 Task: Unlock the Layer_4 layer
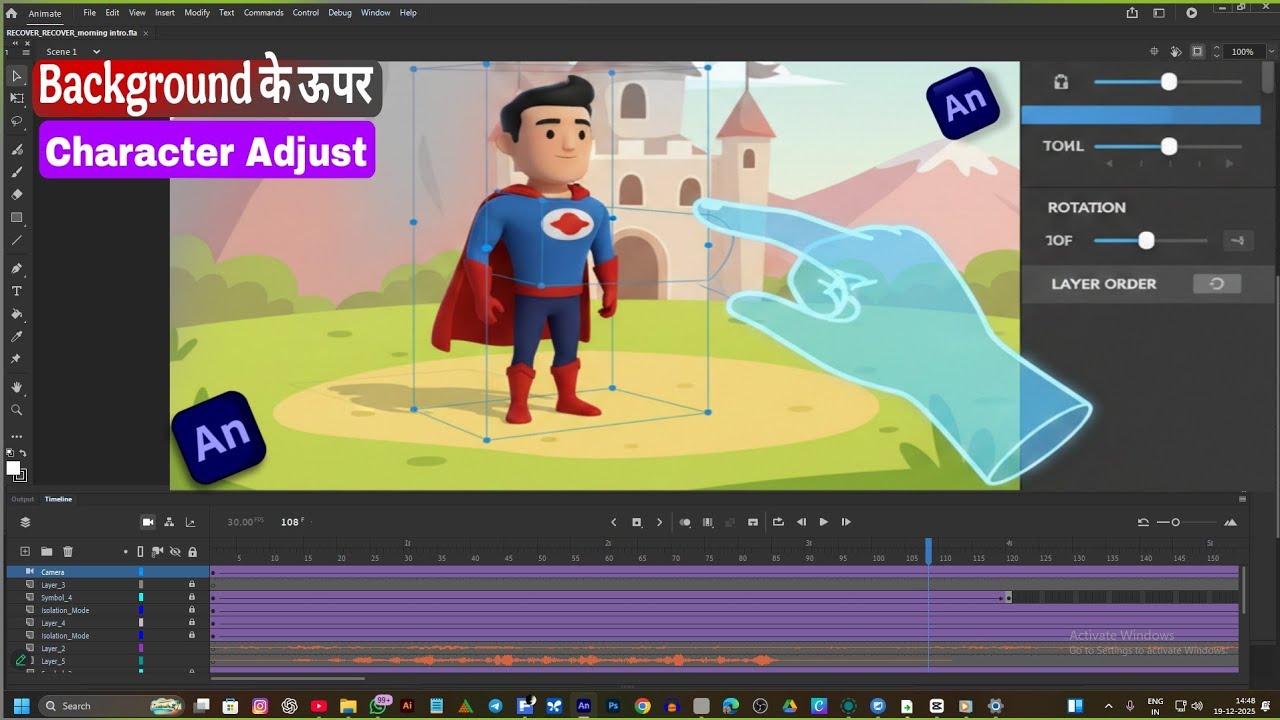(x=192, y=622)
